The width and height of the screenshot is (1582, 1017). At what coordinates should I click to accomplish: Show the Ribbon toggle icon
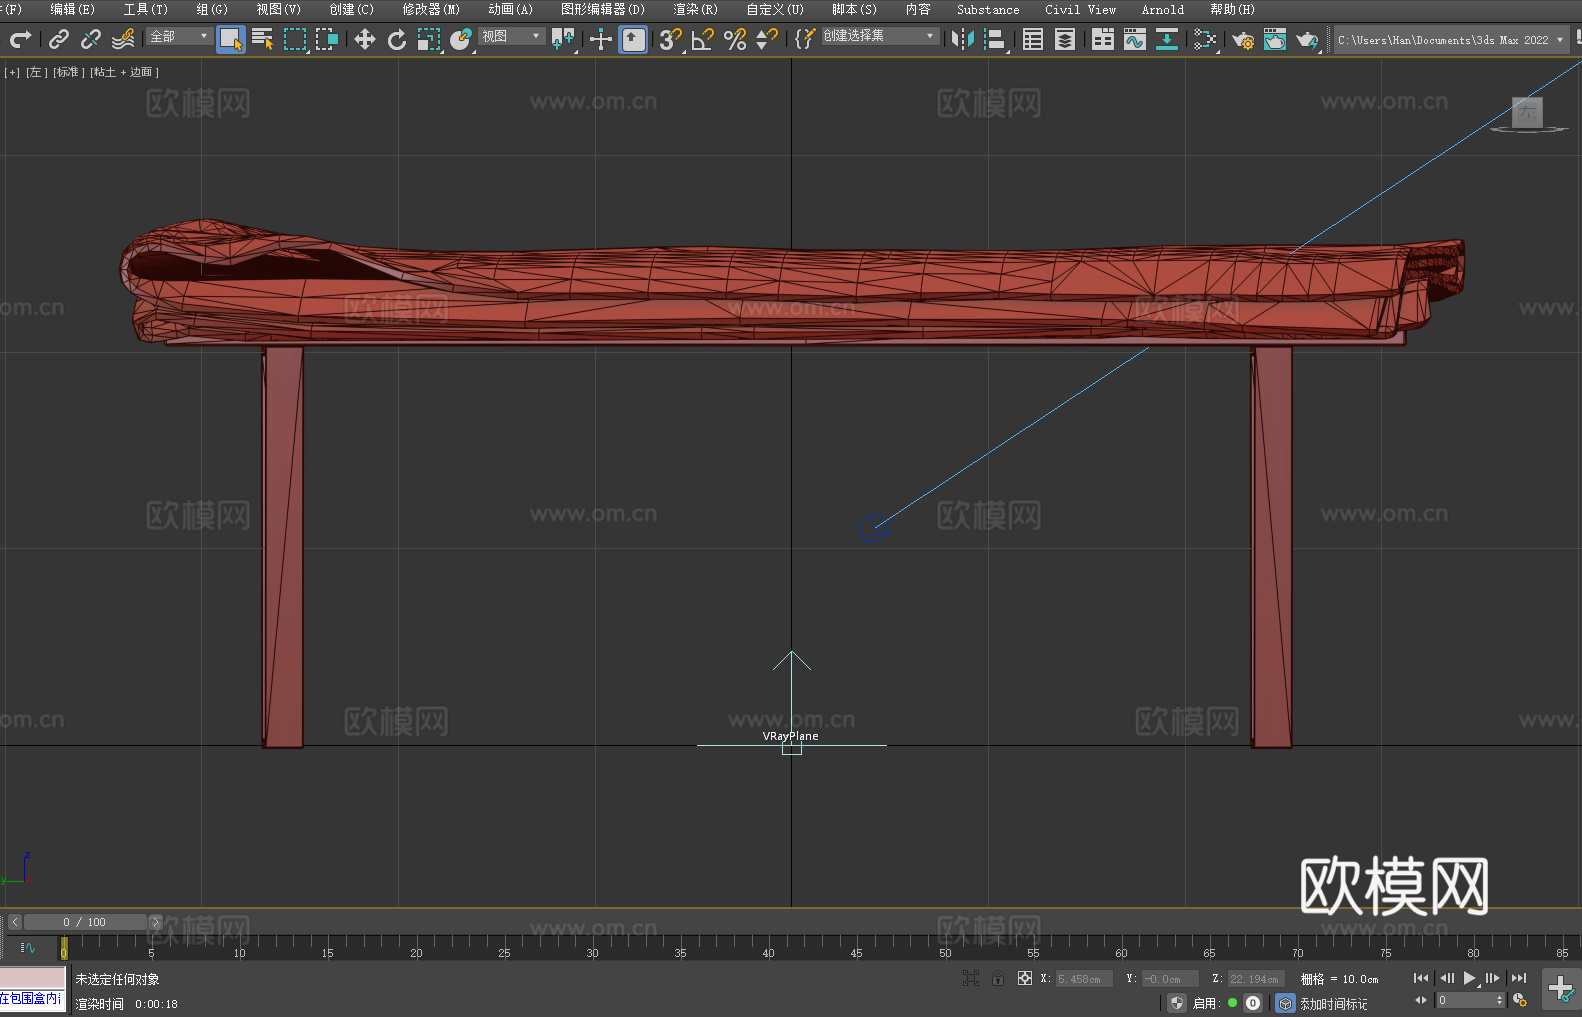tap(1103, 39)
